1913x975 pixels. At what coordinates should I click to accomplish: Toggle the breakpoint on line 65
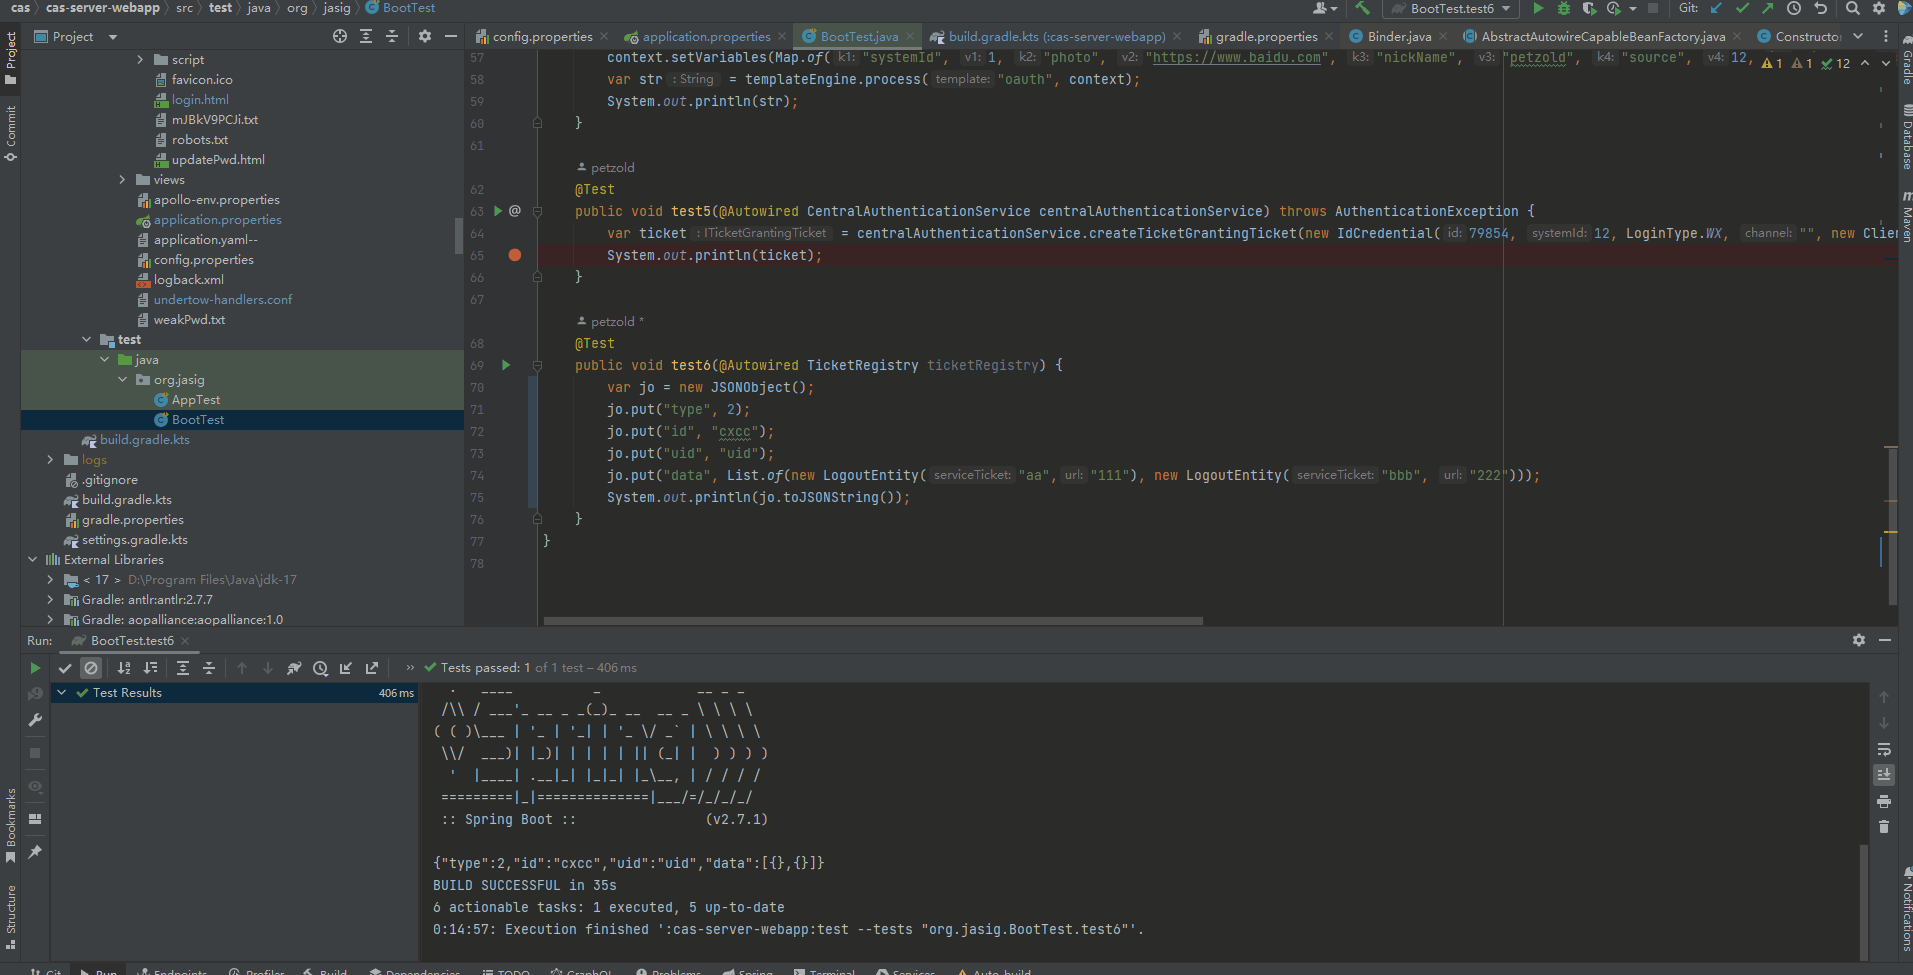coord(515,255)
